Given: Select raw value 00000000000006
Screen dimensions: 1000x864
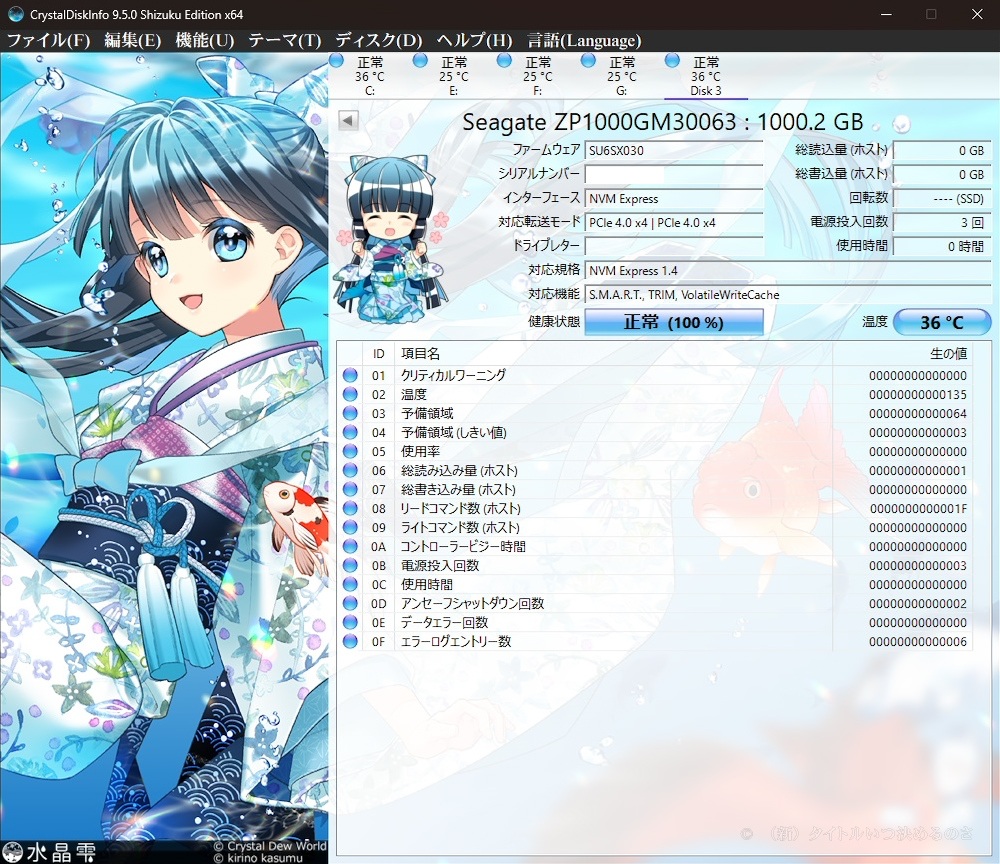Looking at the screenshot, I should [918, 642].
